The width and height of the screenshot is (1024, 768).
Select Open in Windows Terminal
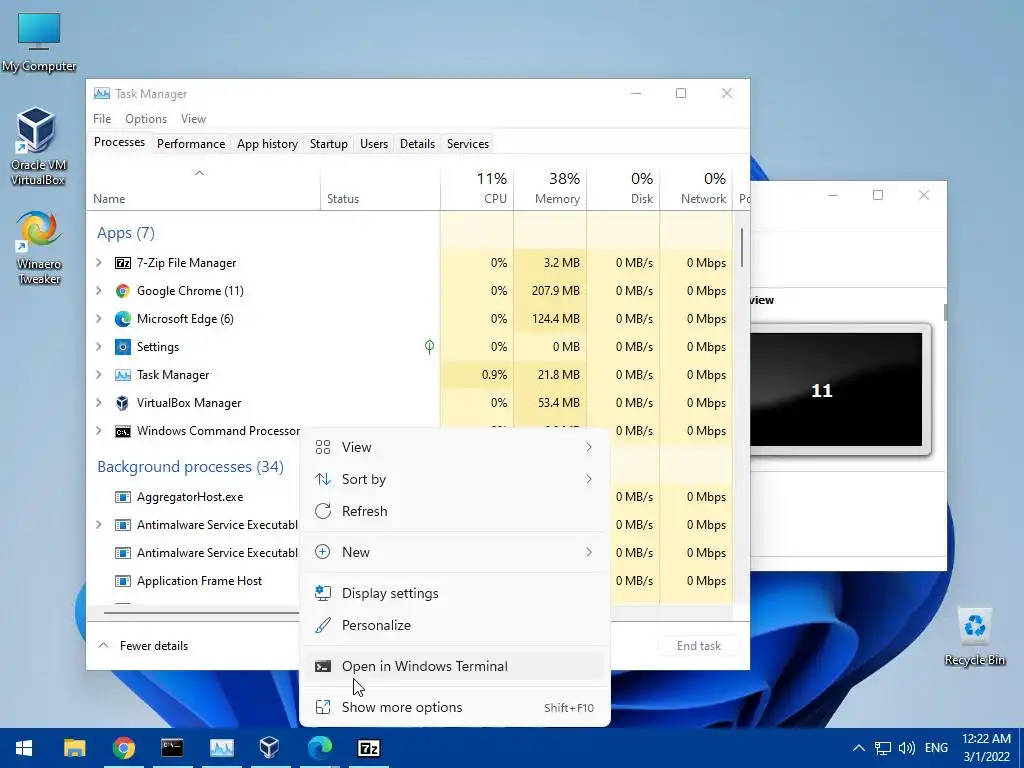455,667
